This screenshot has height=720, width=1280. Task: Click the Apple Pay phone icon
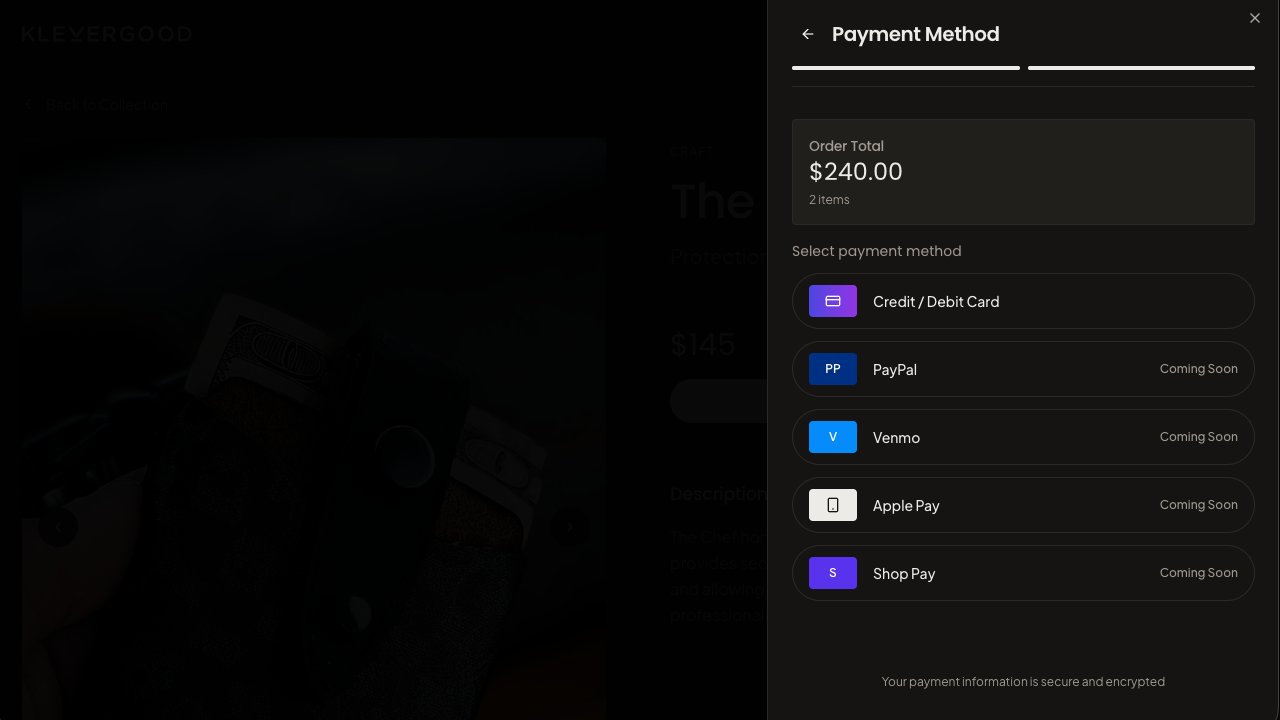[x=833, y=505]
